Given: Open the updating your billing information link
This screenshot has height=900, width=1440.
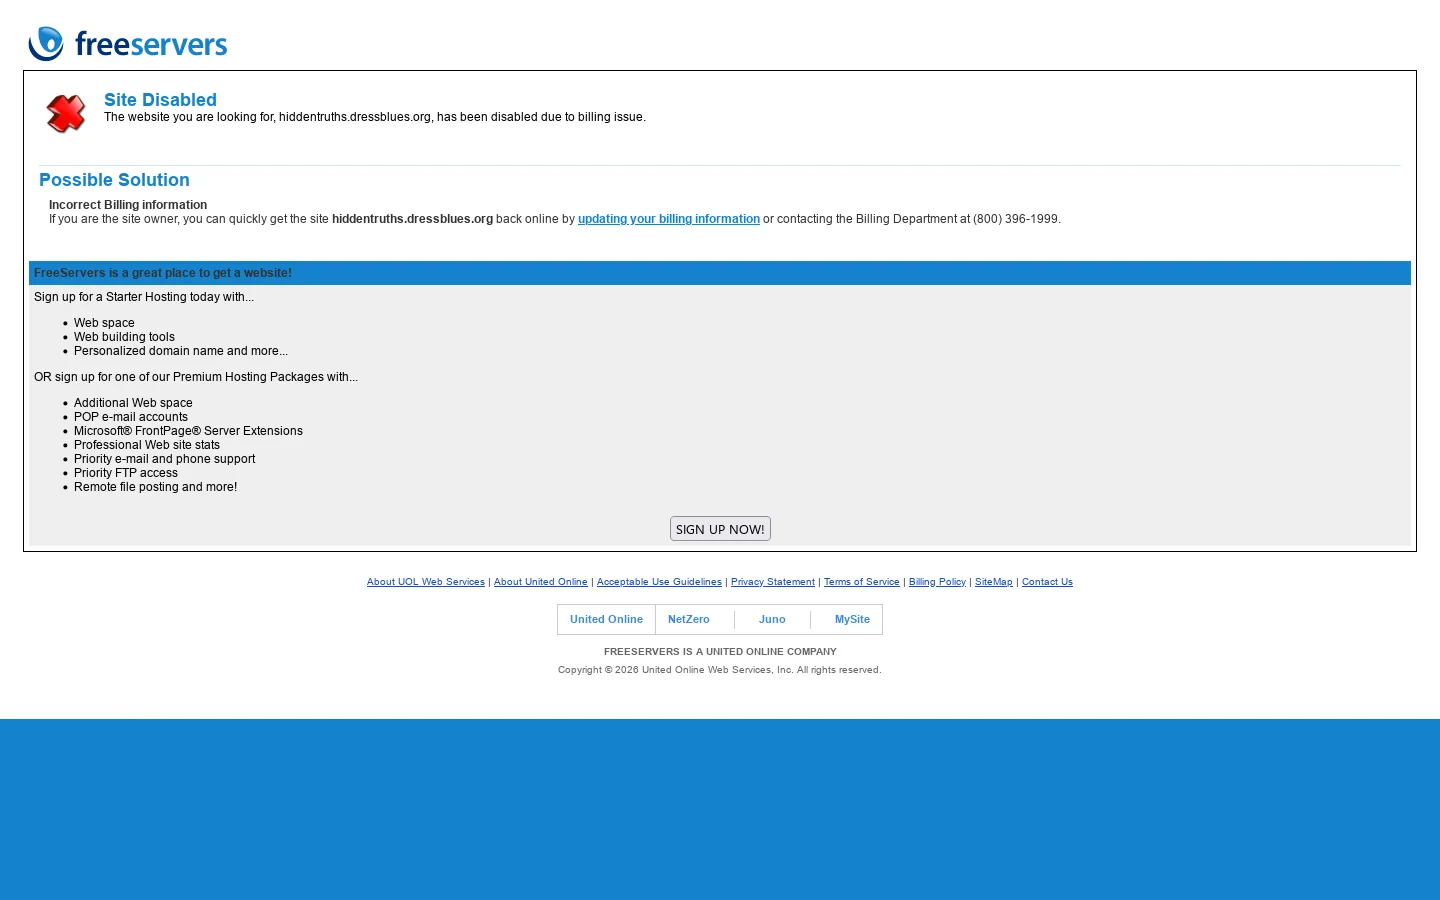Looking at the screenshot, I should tap(669, 219).
